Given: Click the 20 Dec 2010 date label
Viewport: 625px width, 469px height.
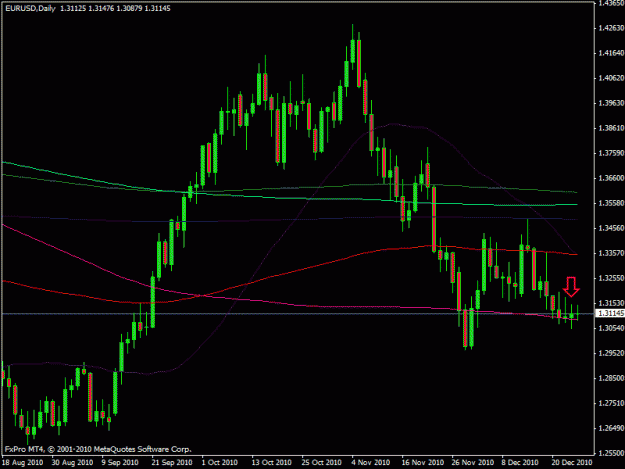Looking at the screenshot, I should 572,463.
